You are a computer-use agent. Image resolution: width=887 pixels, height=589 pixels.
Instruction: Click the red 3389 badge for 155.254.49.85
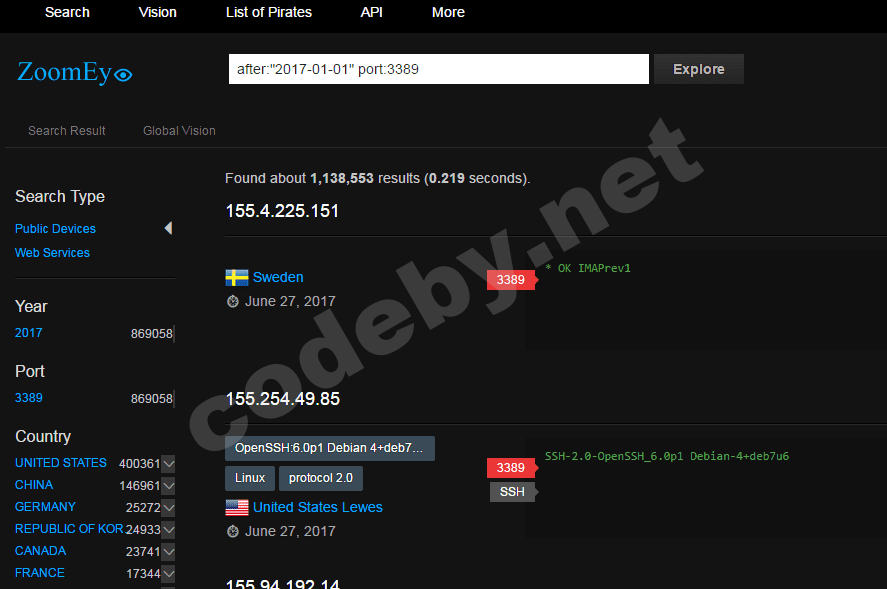(x=512, y=468)
